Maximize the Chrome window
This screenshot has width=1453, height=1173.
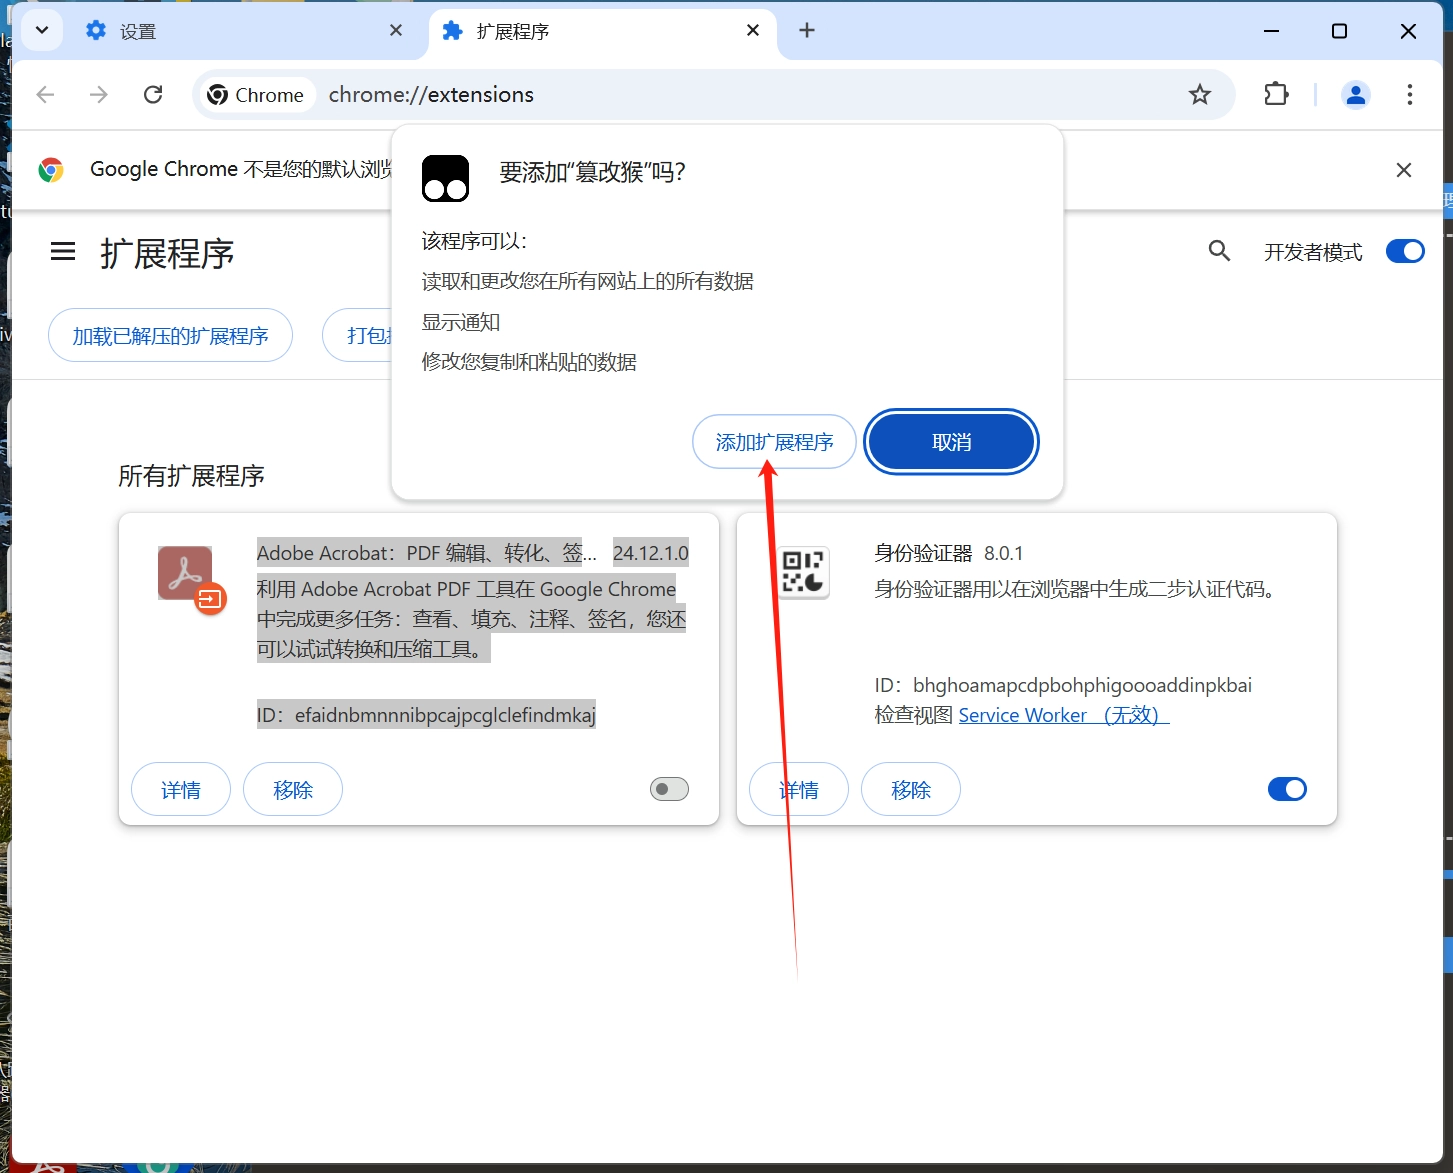pyautogui.click(x=1340, y=31)
